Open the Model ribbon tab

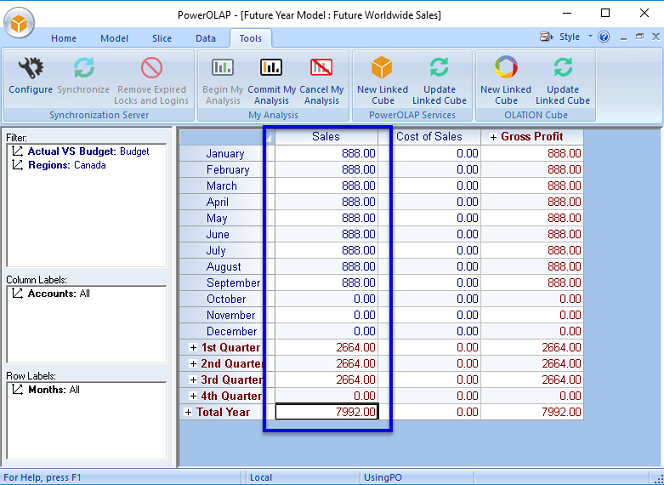[x=114, y=39]
